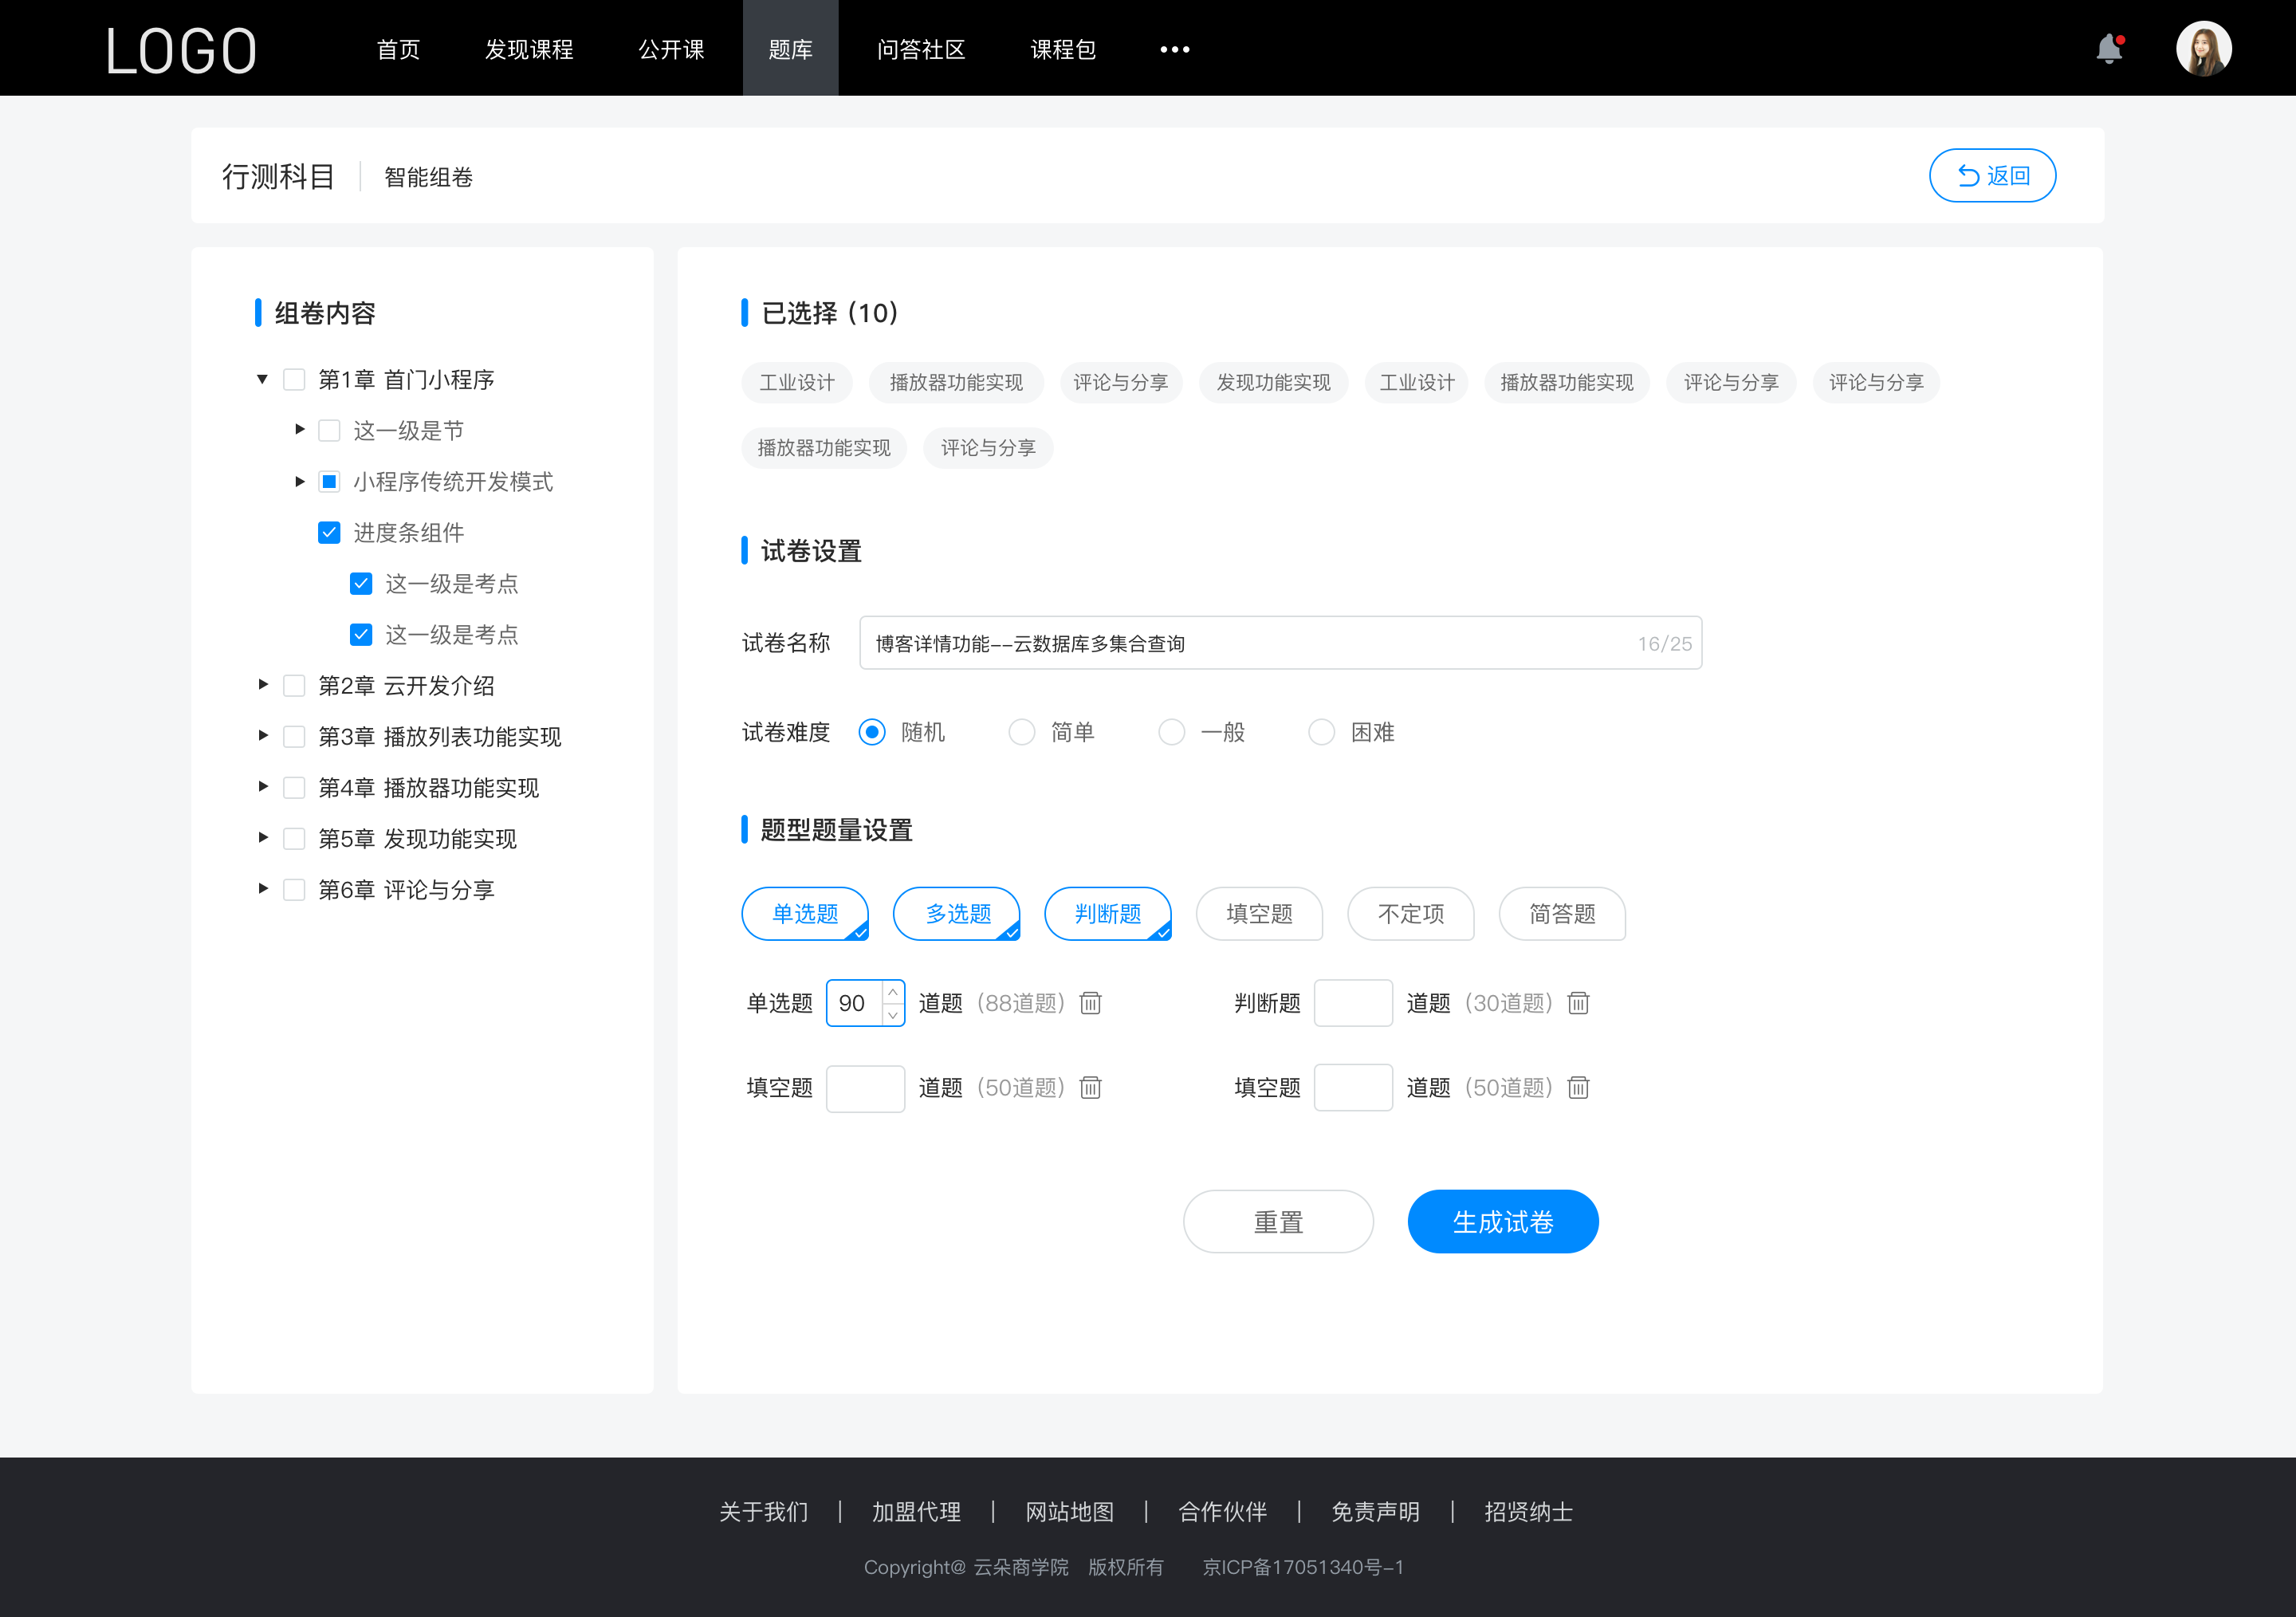This screenshot has width=2296, height=1617.
Task: Click the reset 重置 button
Action: point(1277,1220)
